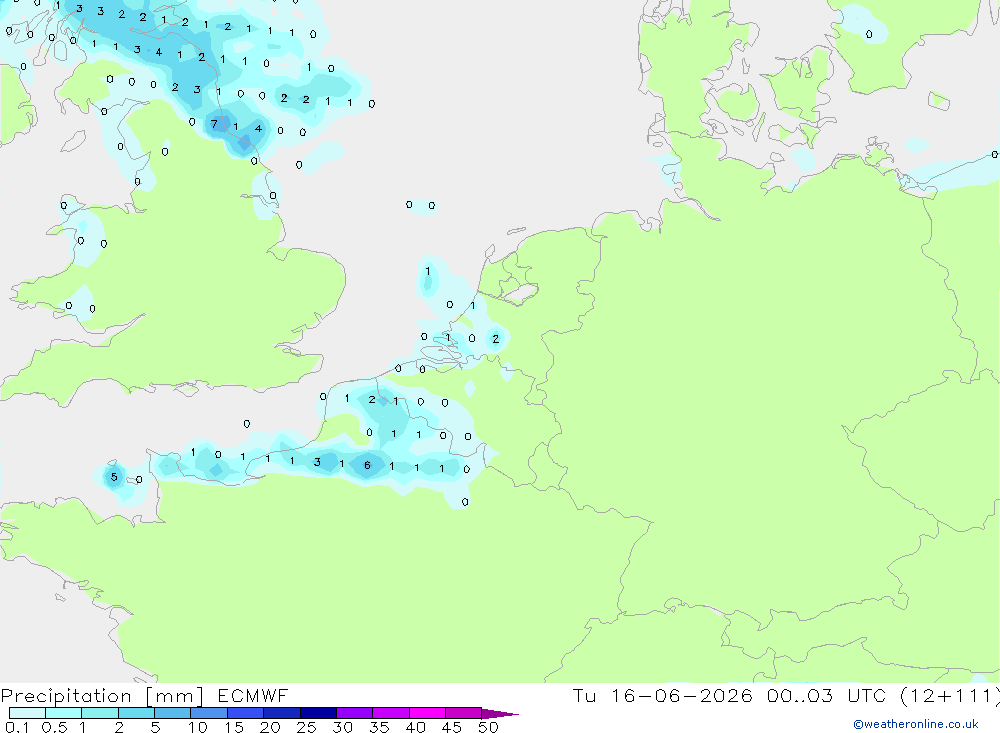This screenshot has height=733, width=1000.
Task: Click the '25' legend scale label
Action: coord(307,727)
